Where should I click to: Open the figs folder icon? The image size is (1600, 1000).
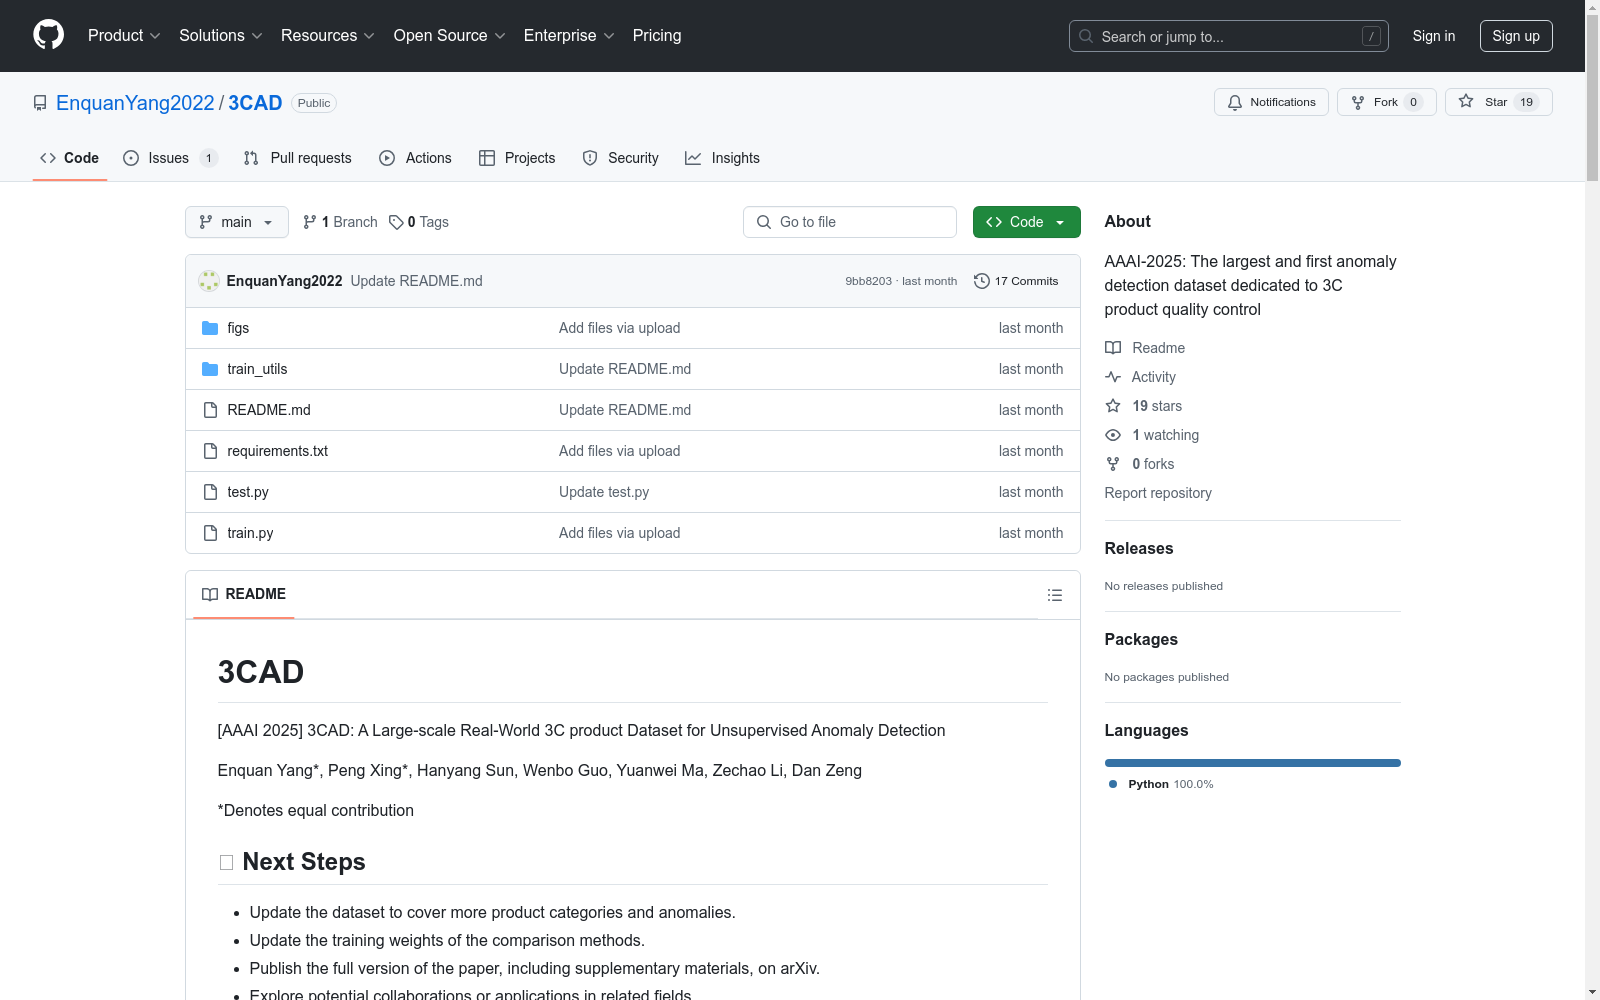point(210,328)
